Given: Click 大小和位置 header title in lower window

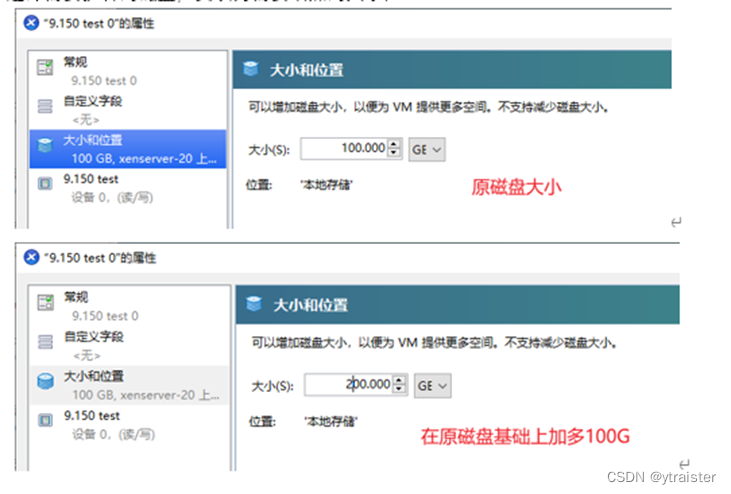Looking at the screenshot, I should 310,306.
